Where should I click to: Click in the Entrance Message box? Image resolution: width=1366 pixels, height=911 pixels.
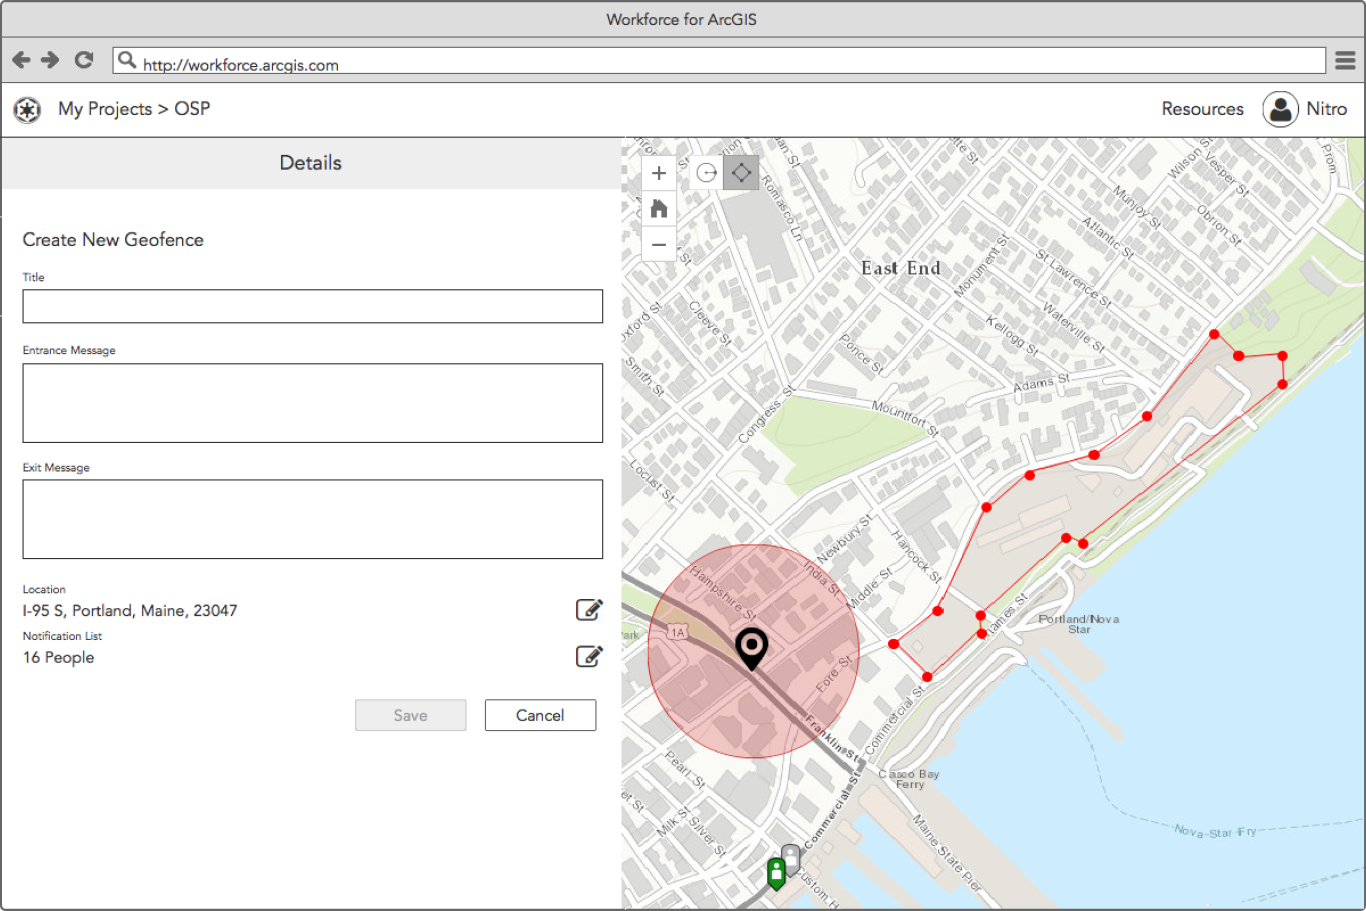pyautogui.click(x=312, y=403)
